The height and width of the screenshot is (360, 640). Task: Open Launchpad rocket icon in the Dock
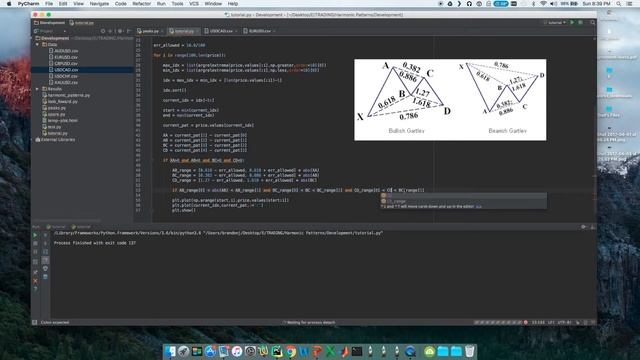tap(184, 351)
